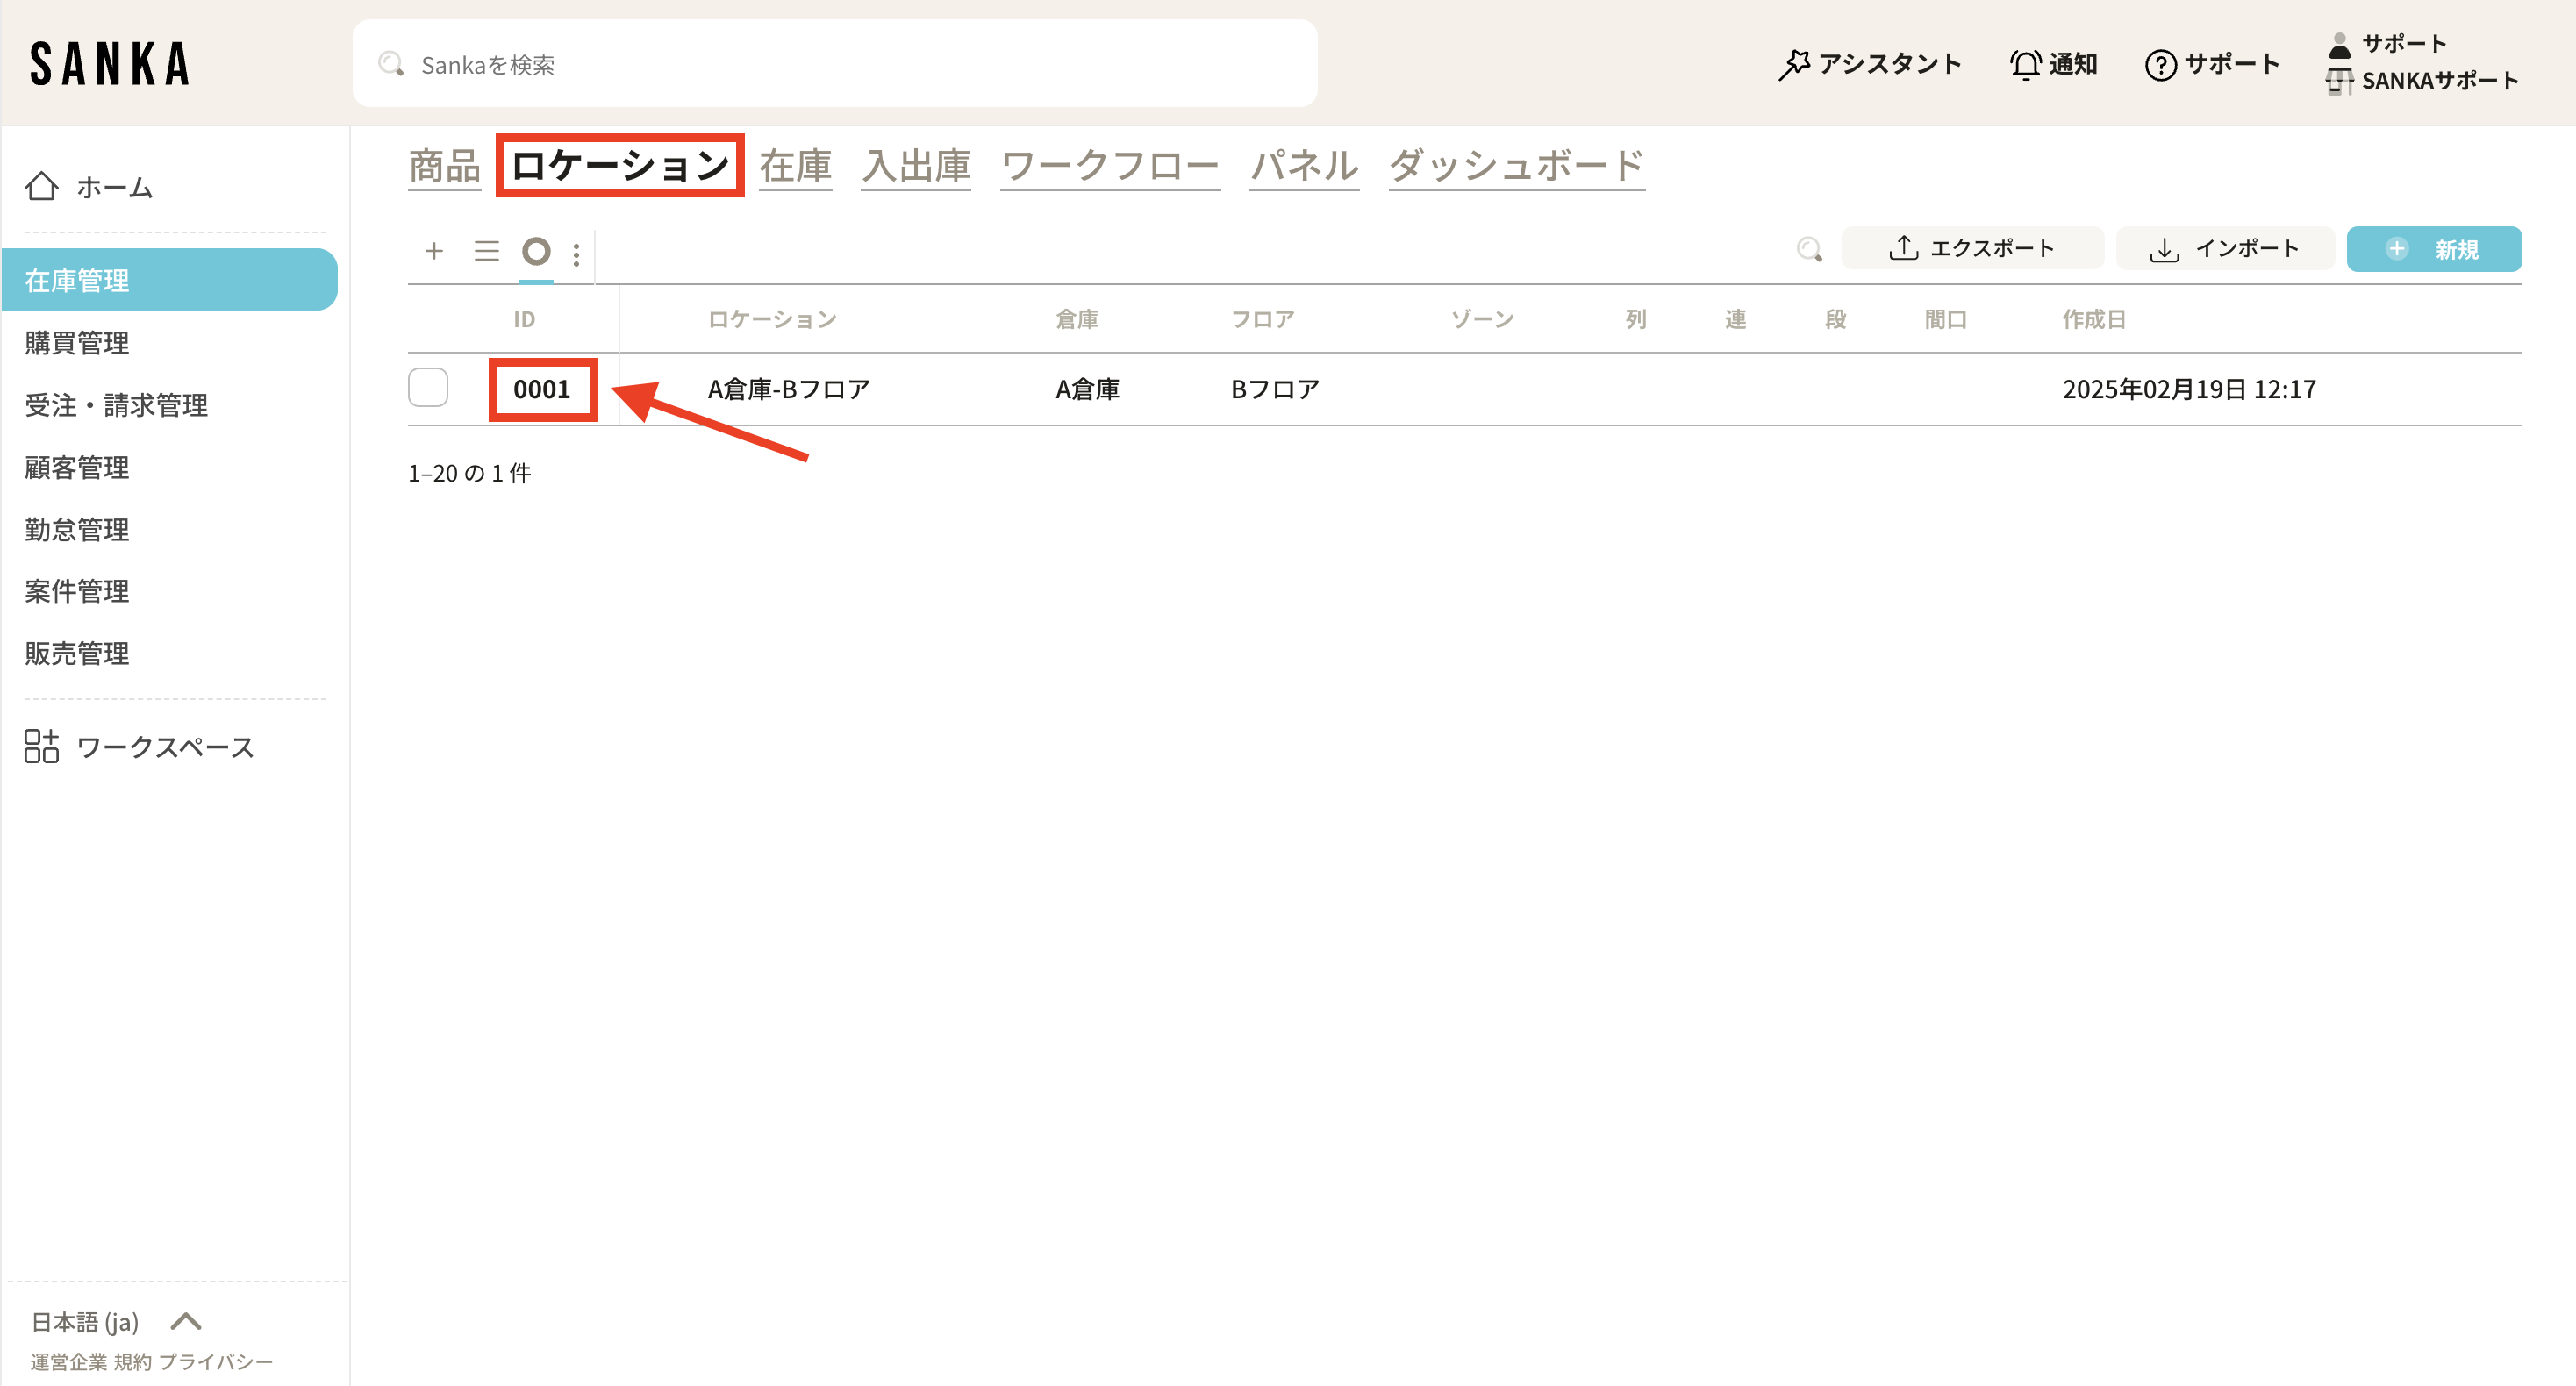Focus the Sankaを検索 search field
Viewport: 2576px width, 1386px height.
834,65
